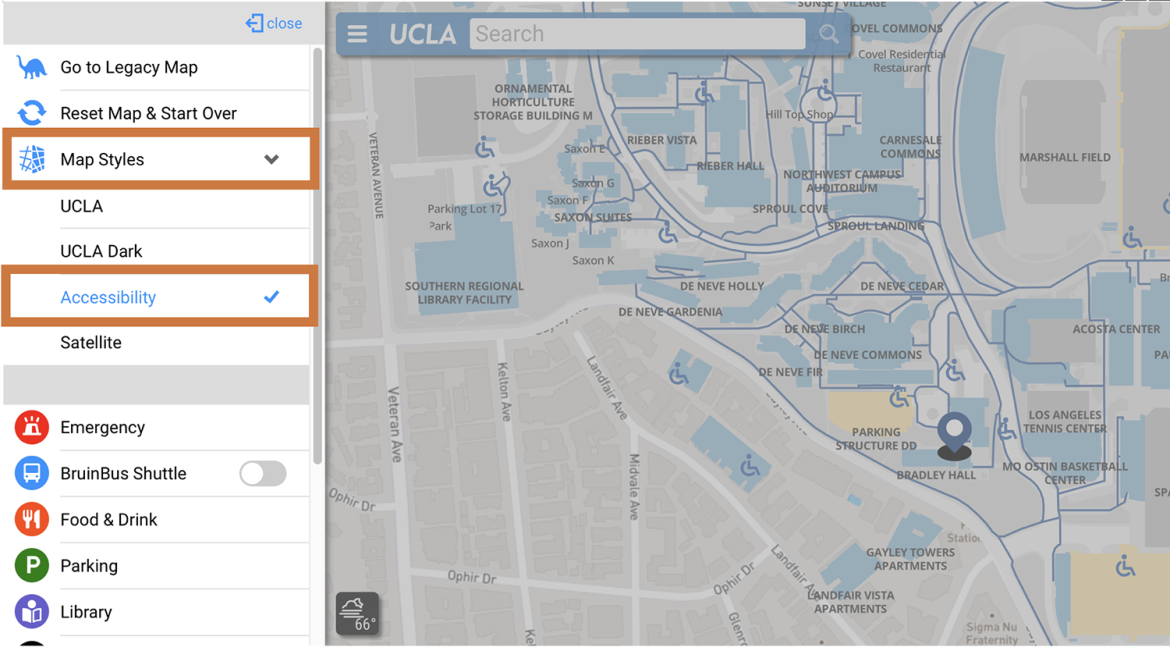This screenshot has height=658, width=1170.
Task: Click the SPROUL LANDING label
Action: point(875,226)
